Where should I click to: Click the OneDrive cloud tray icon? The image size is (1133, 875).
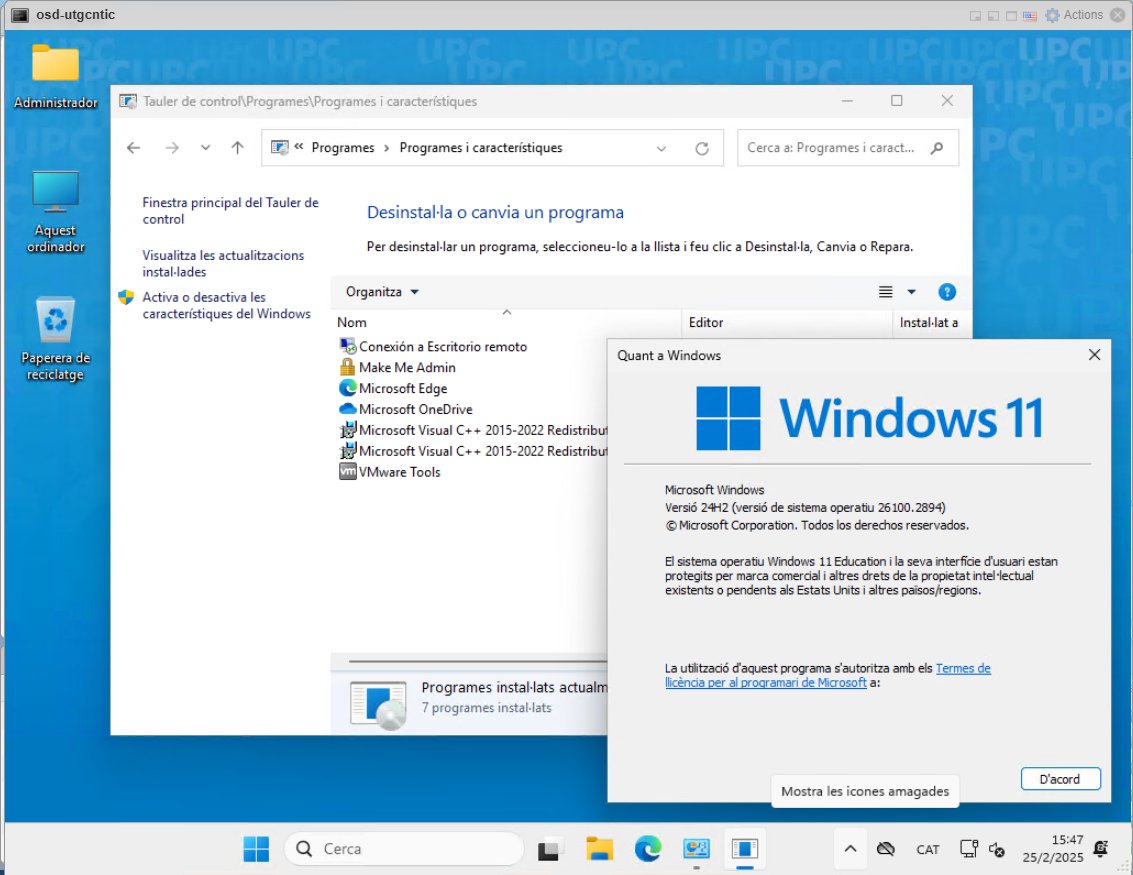(886, 849)
